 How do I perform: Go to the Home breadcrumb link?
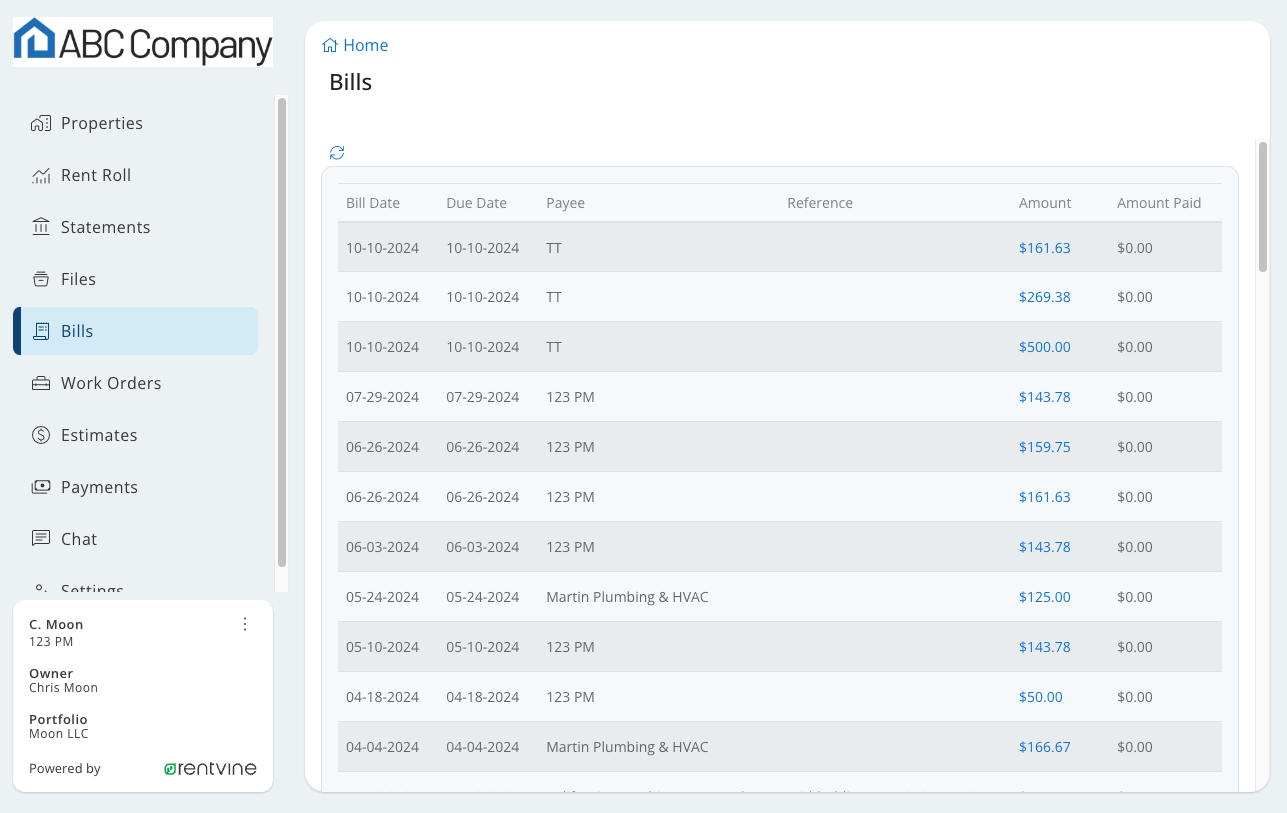(365, 45)
